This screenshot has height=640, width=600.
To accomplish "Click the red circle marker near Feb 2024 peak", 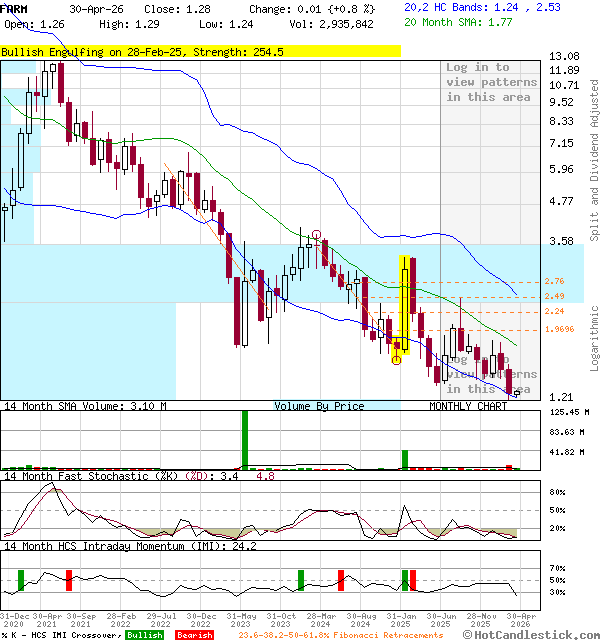I will coord(316,235).
